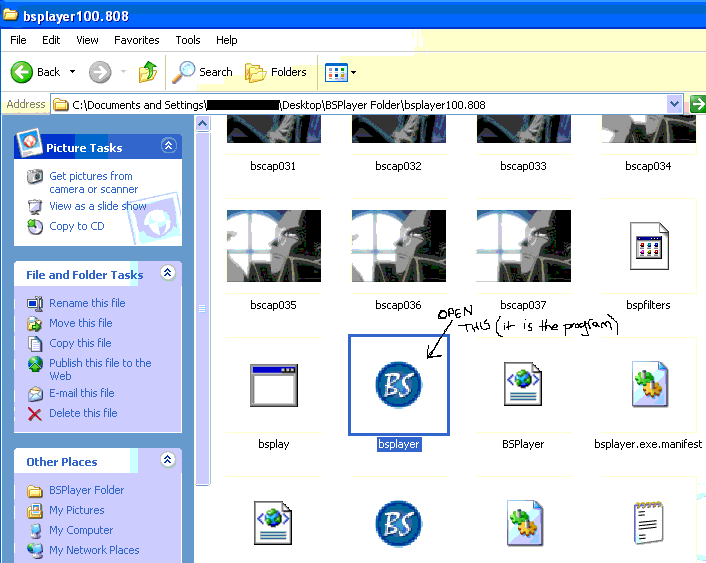706x563 pixels.
Task: Expand the Address bar dropdown arrow
Action: 674,104
